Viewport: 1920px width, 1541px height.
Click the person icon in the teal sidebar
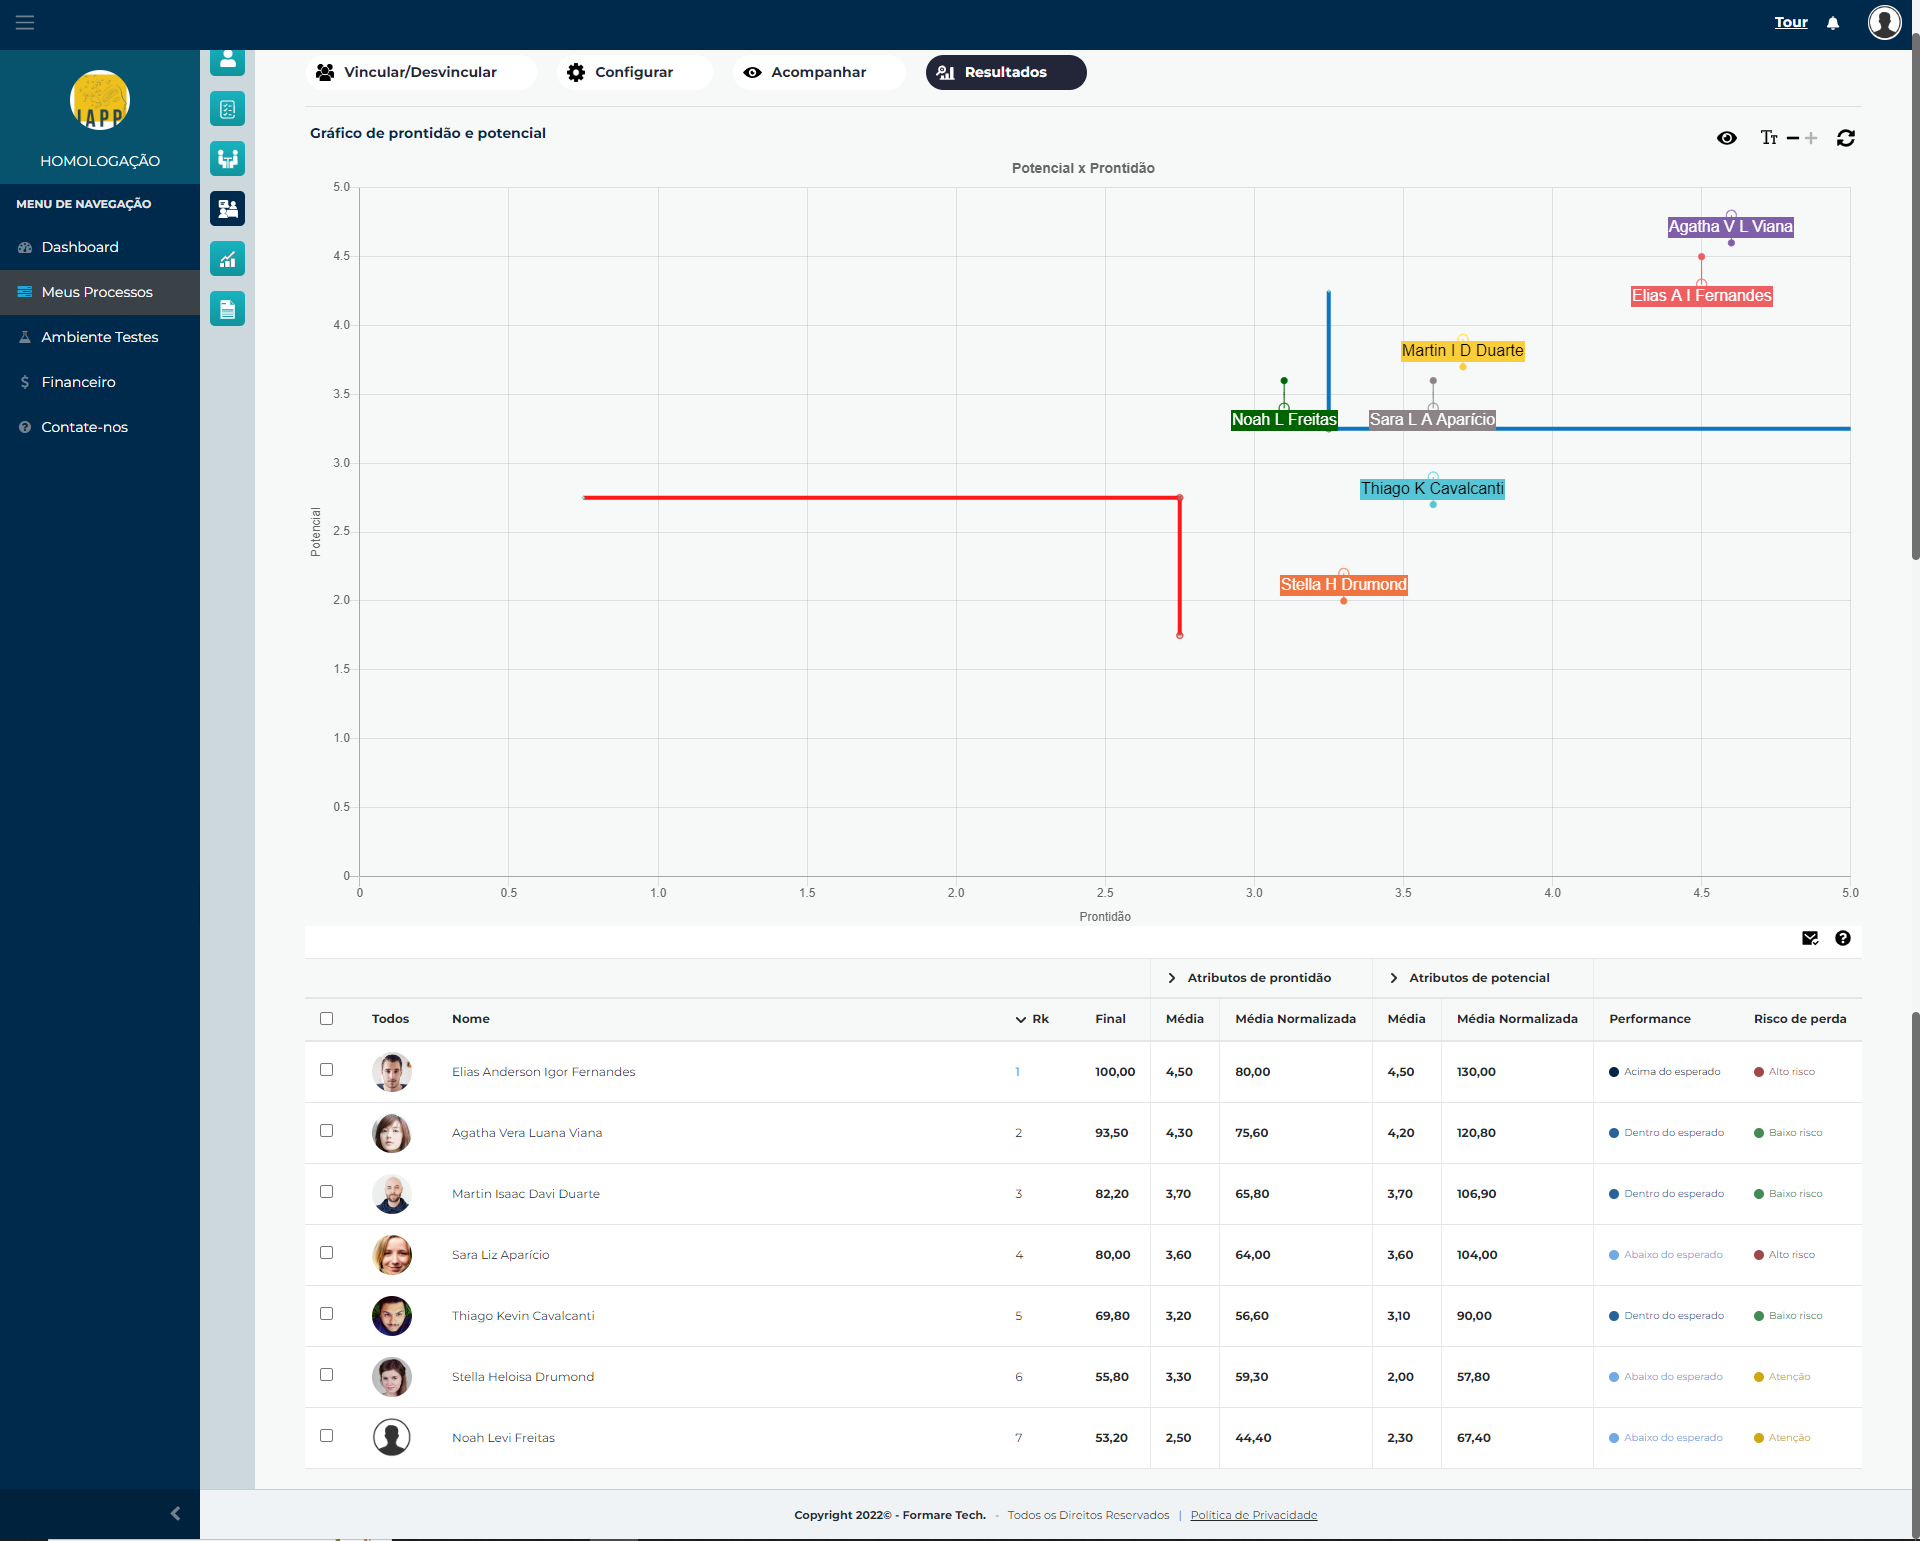[x=227, y=60]
